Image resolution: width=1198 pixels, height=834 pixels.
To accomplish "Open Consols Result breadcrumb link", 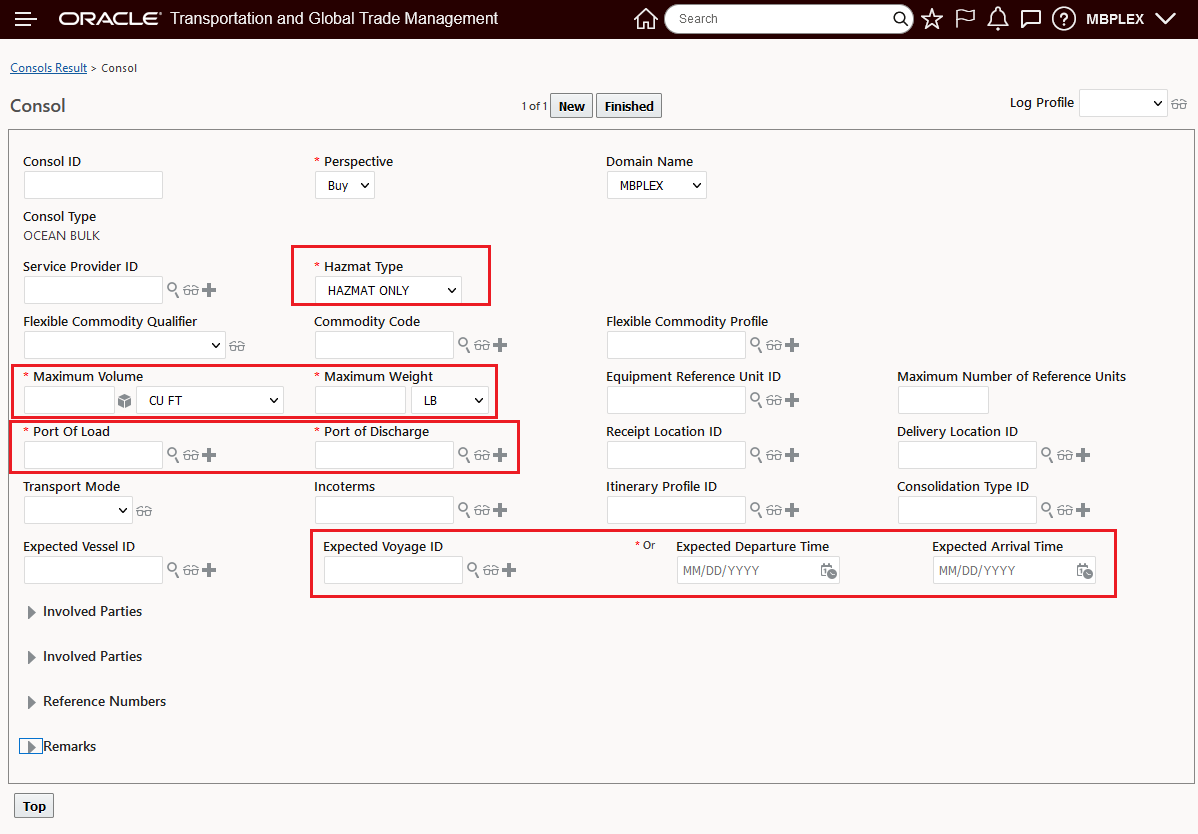I will [49, 68].
